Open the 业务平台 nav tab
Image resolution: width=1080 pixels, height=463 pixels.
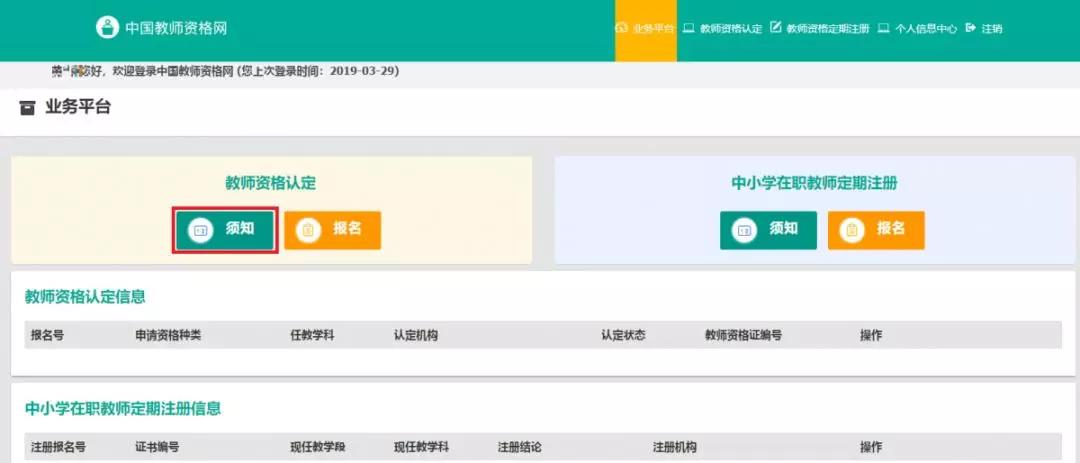pyautogui.click(x=646, y=30)
